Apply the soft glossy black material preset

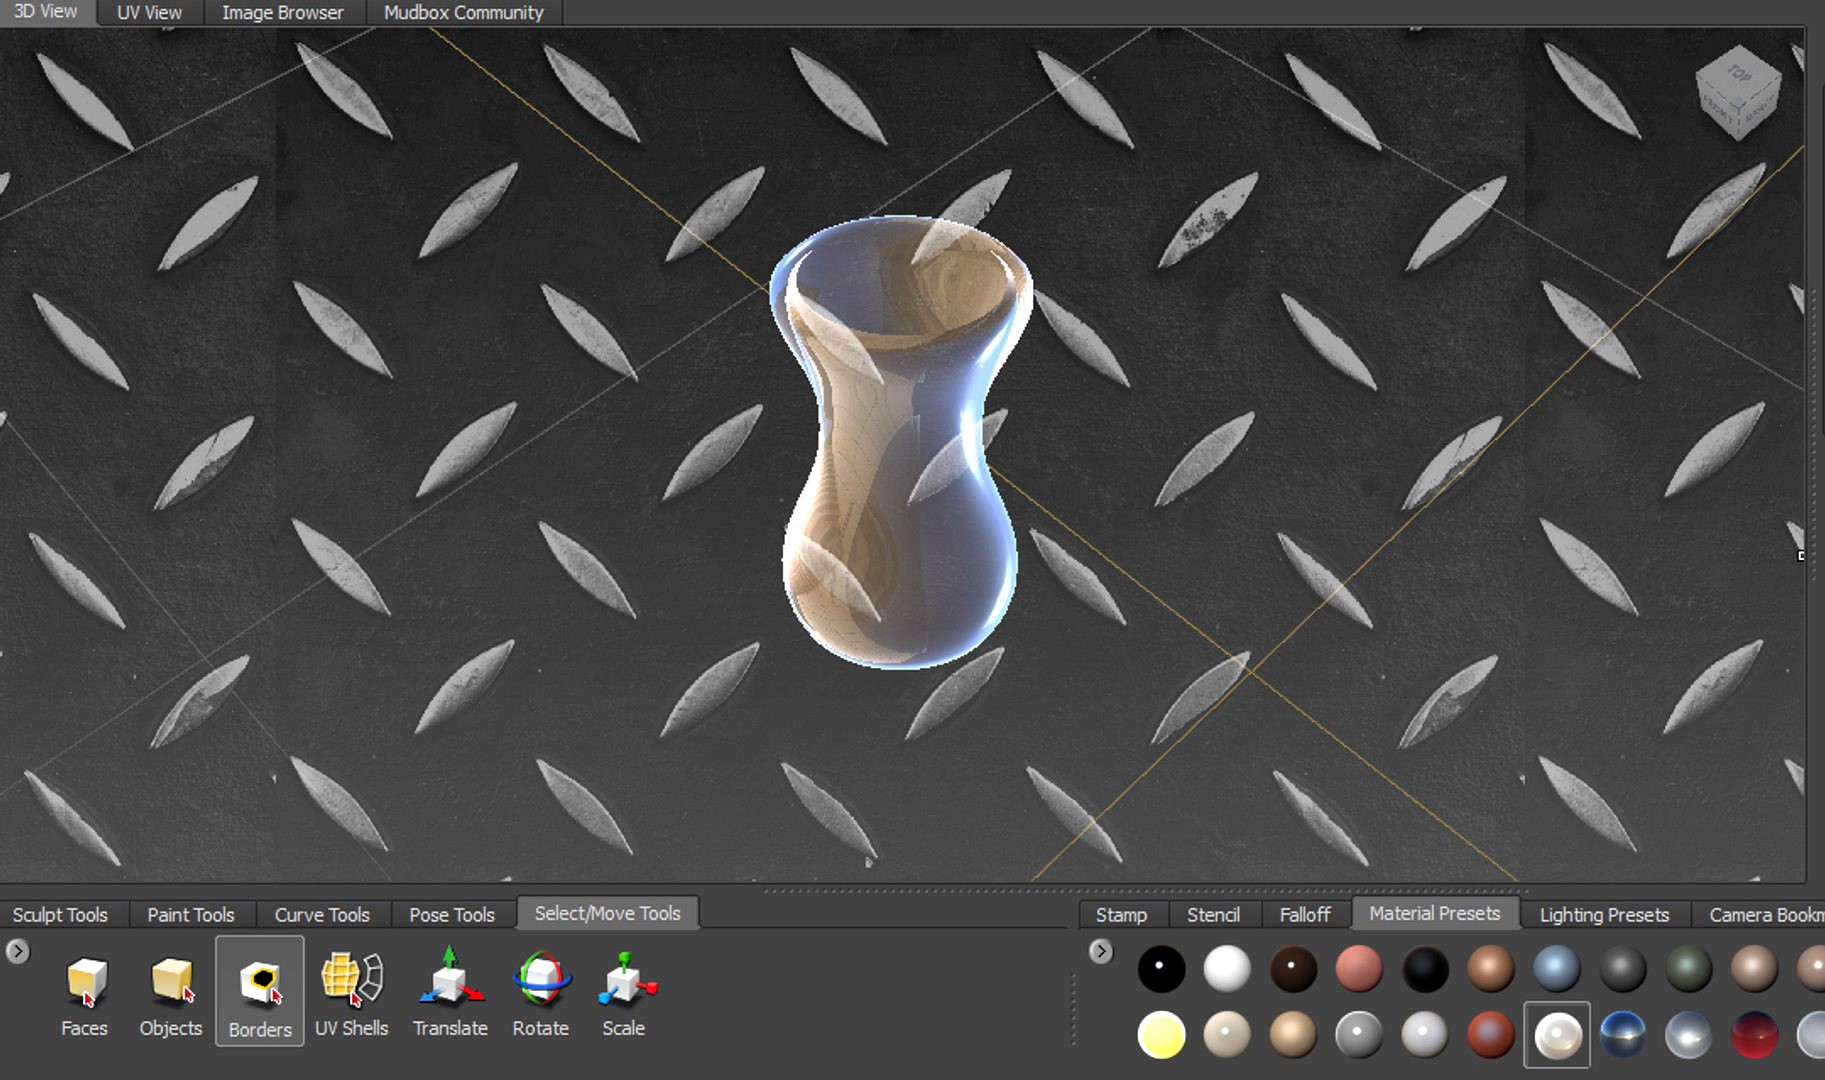(x=1425, y=969)
